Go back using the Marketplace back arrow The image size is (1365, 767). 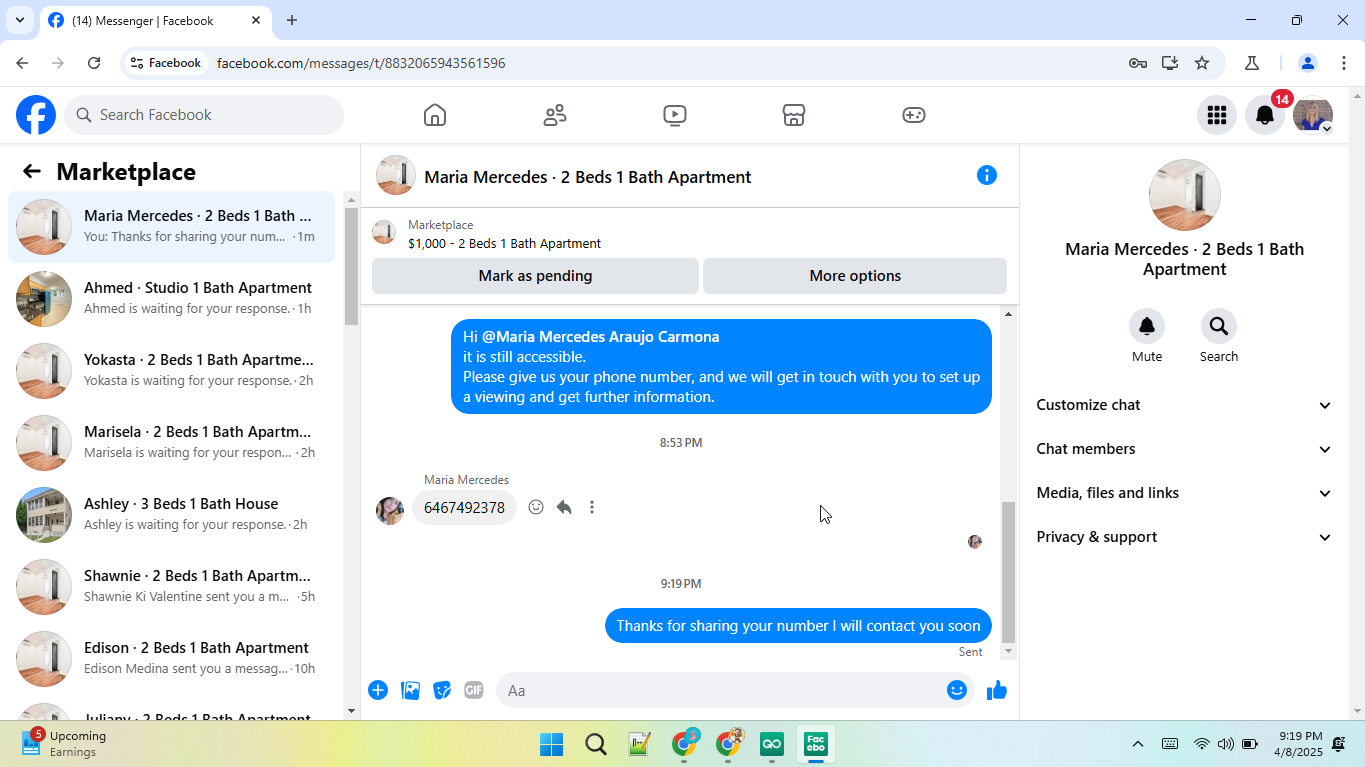[32, 171]
